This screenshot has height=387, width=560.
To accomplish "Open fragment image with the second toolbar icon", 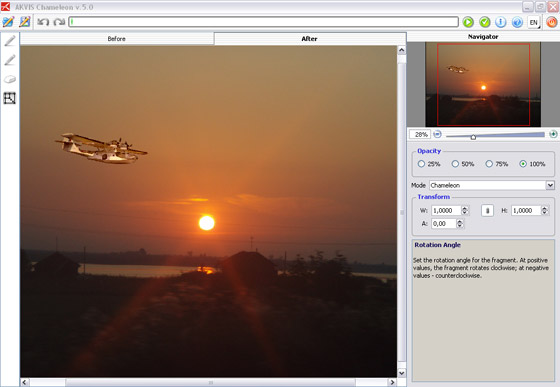I will (25, 22).
